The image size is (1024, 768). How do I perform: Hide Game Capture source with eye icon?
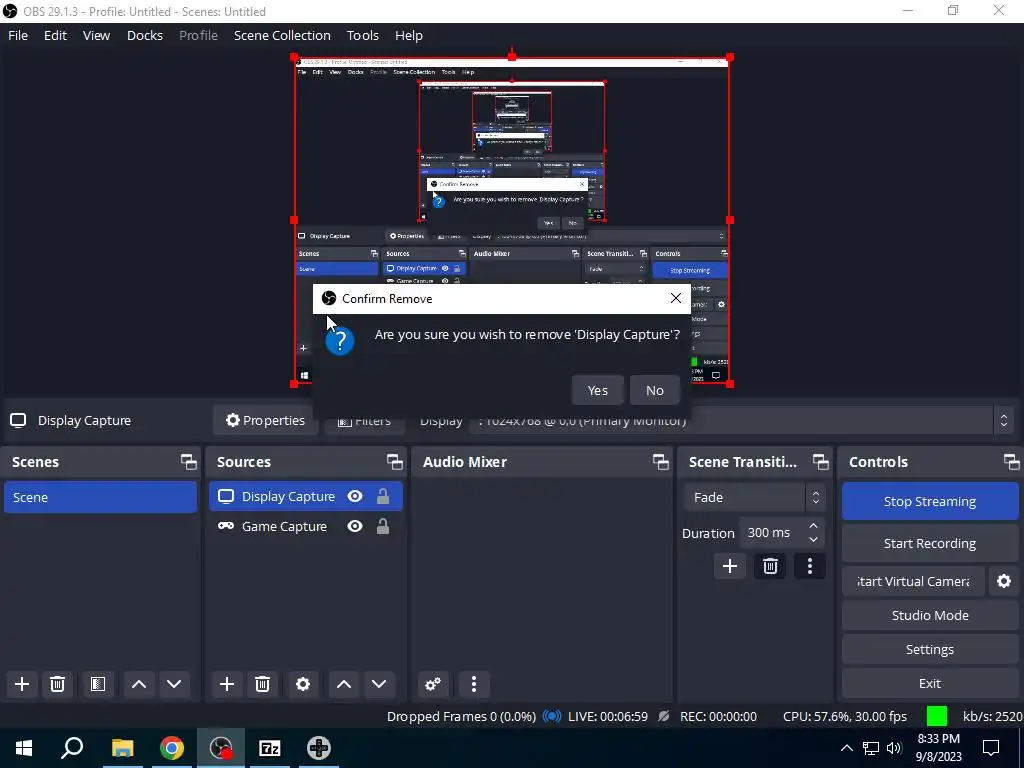click(355, 526)
